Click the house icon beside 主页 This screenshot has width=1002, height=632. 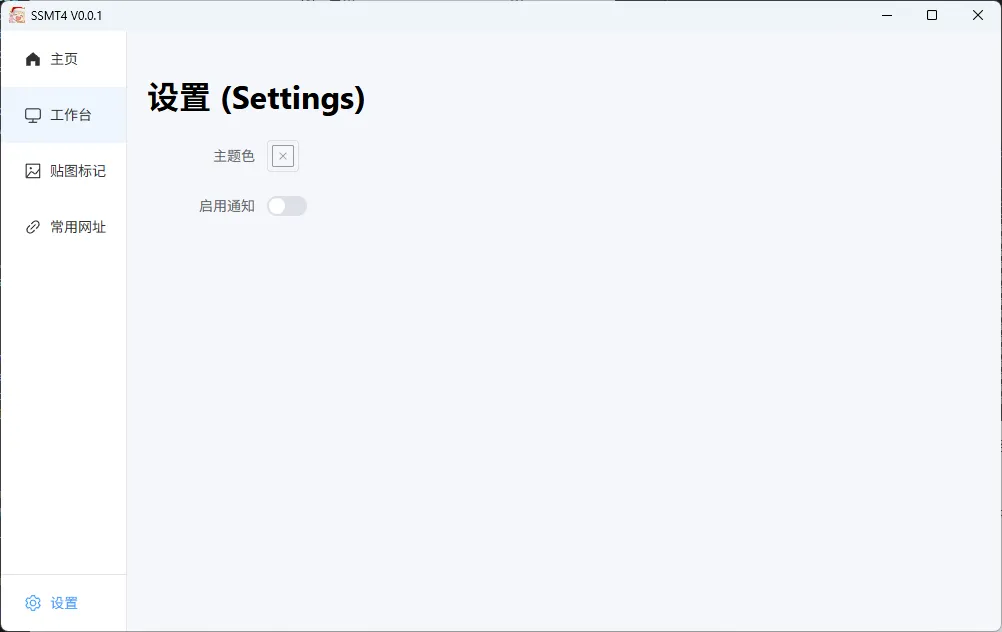coord(33,59)
